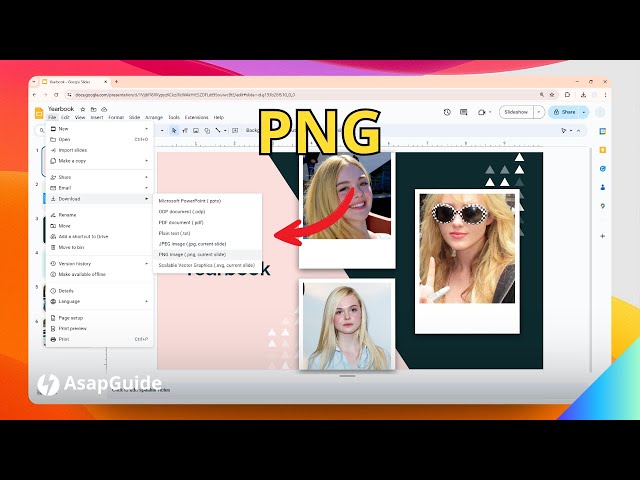
Task: Download as Microsoft PowerPoint
Action: pyautogui.click(x=207, y=201)
